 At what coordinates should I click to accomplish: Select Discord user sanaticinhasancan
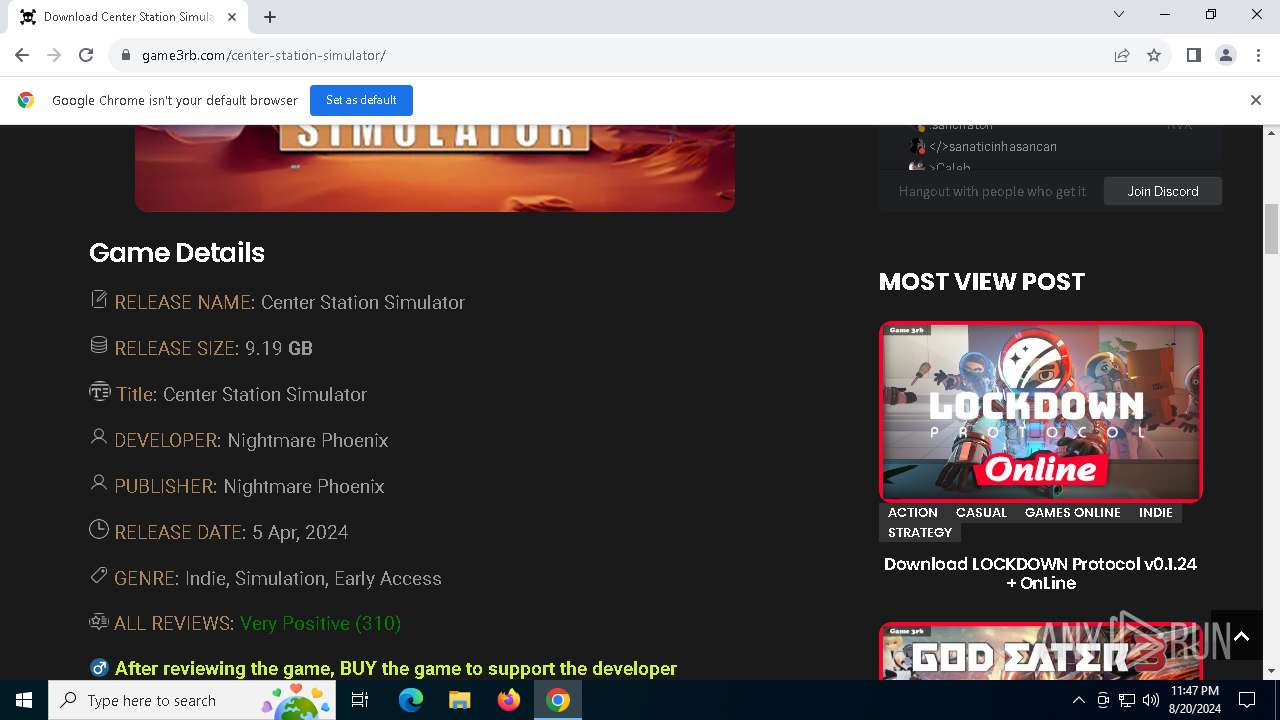[992, 146]
